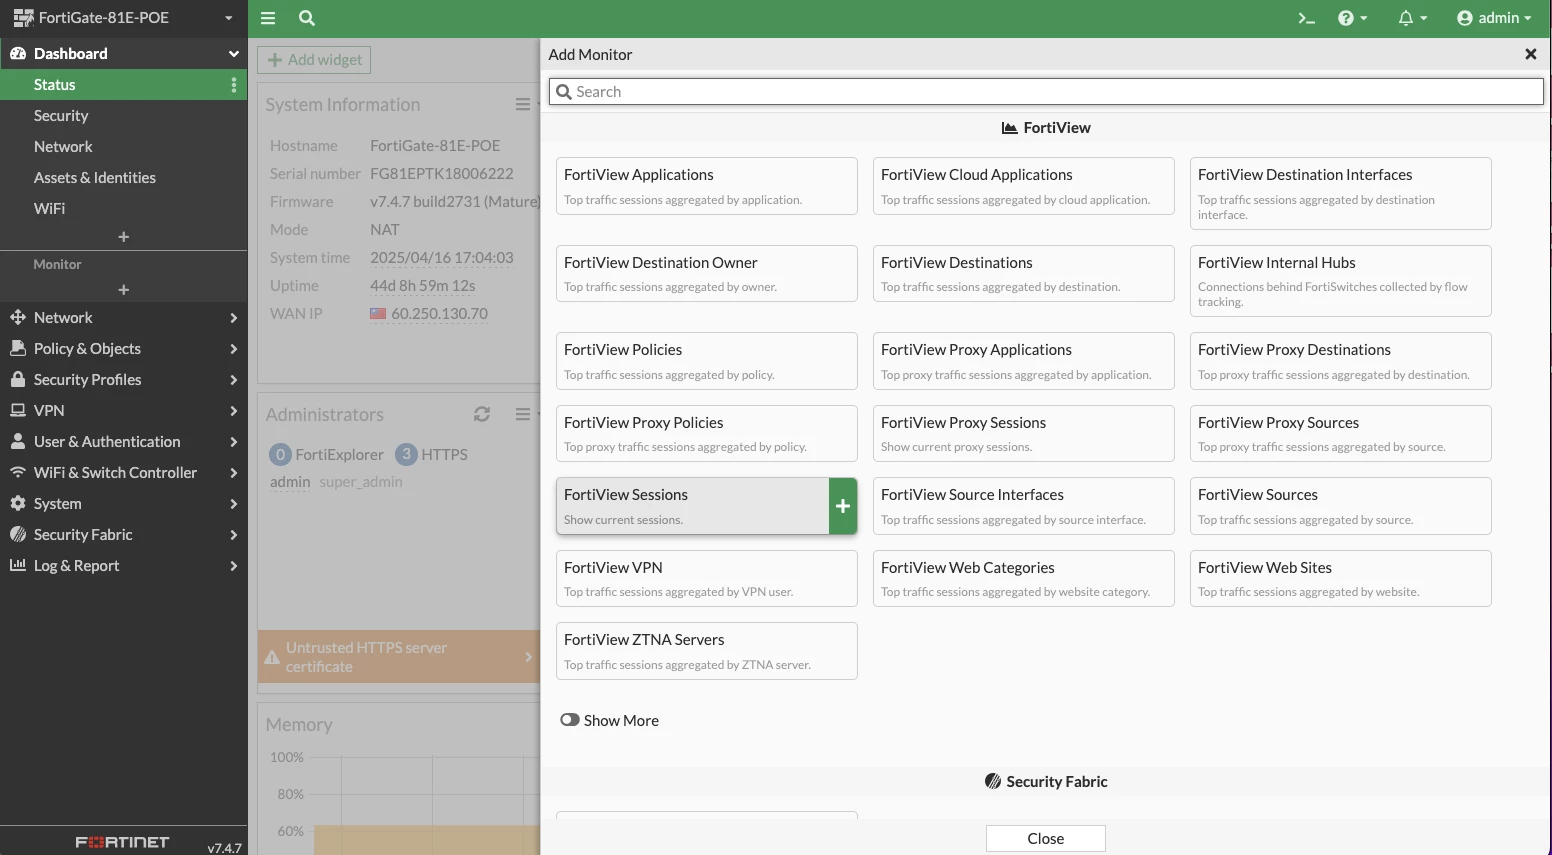Expand the Security Fabric menu
This screenshot has width=1552, height=855.
coord(124,535)
